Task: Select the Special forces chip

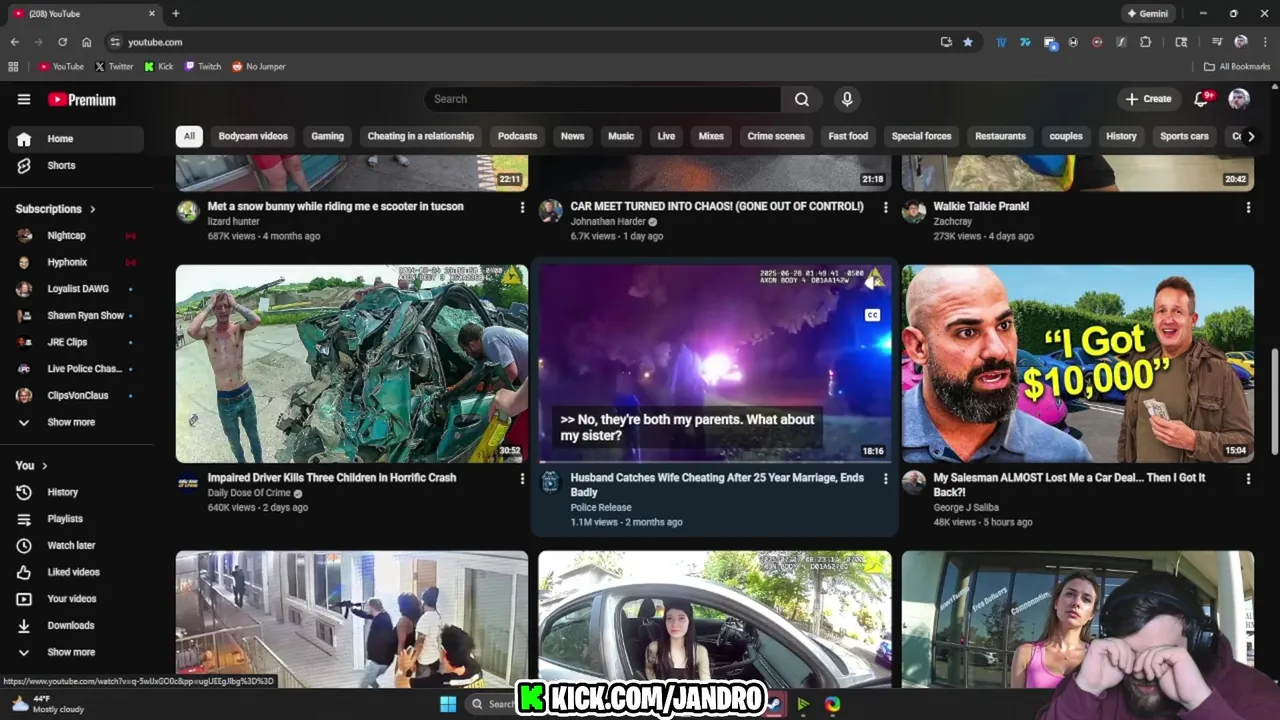Action: (921, 136)
